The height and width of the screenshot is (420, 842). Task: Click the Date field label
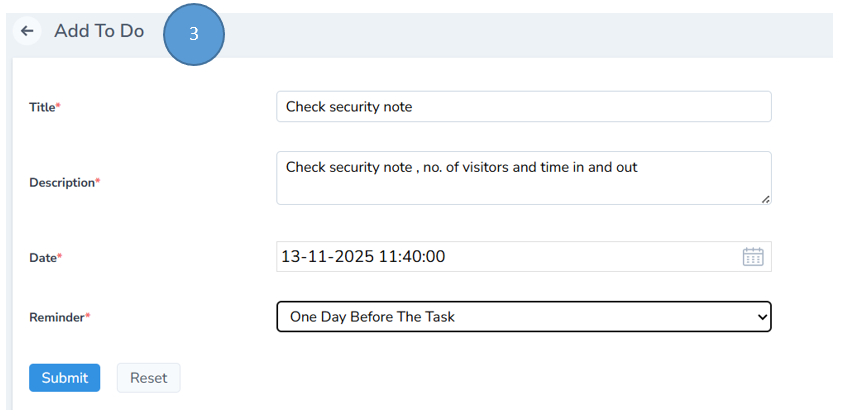point(42,258)
